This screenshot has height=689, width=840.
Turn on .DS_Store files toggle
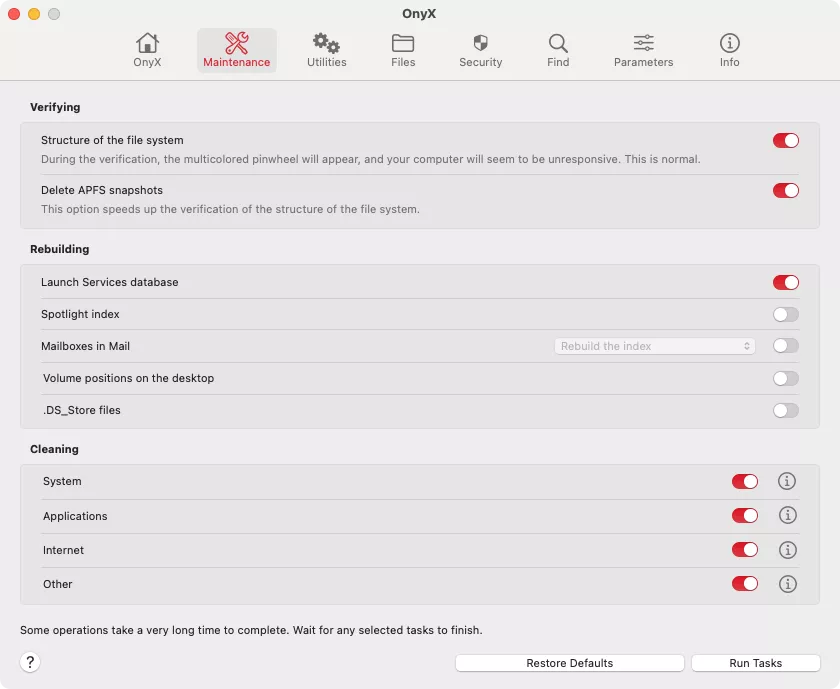(785, 410)
